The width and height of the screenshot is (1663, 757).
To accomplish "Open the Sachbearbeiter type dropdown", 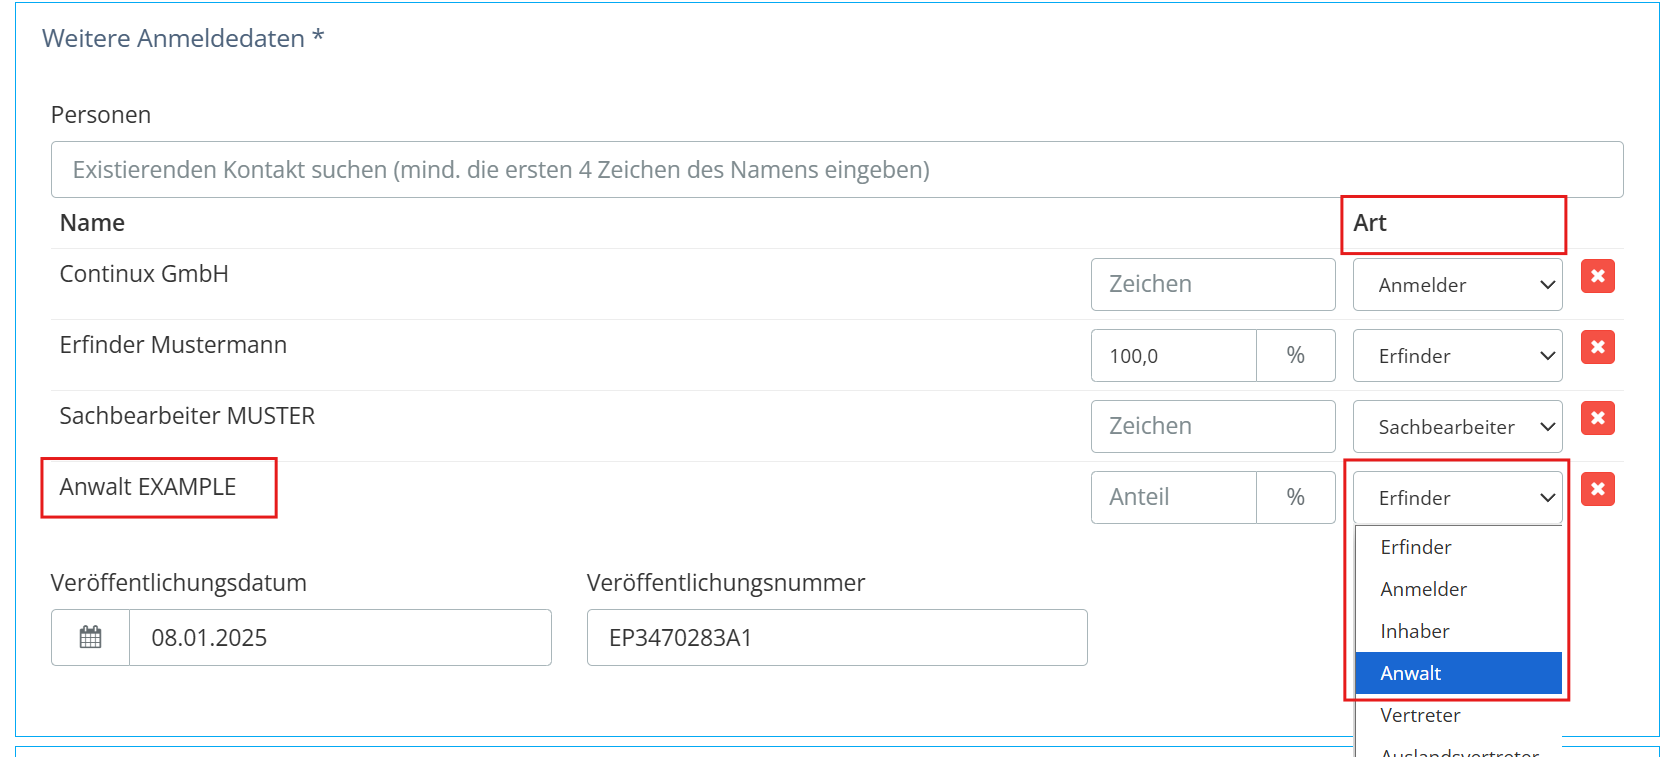I will coord(1457,427).
